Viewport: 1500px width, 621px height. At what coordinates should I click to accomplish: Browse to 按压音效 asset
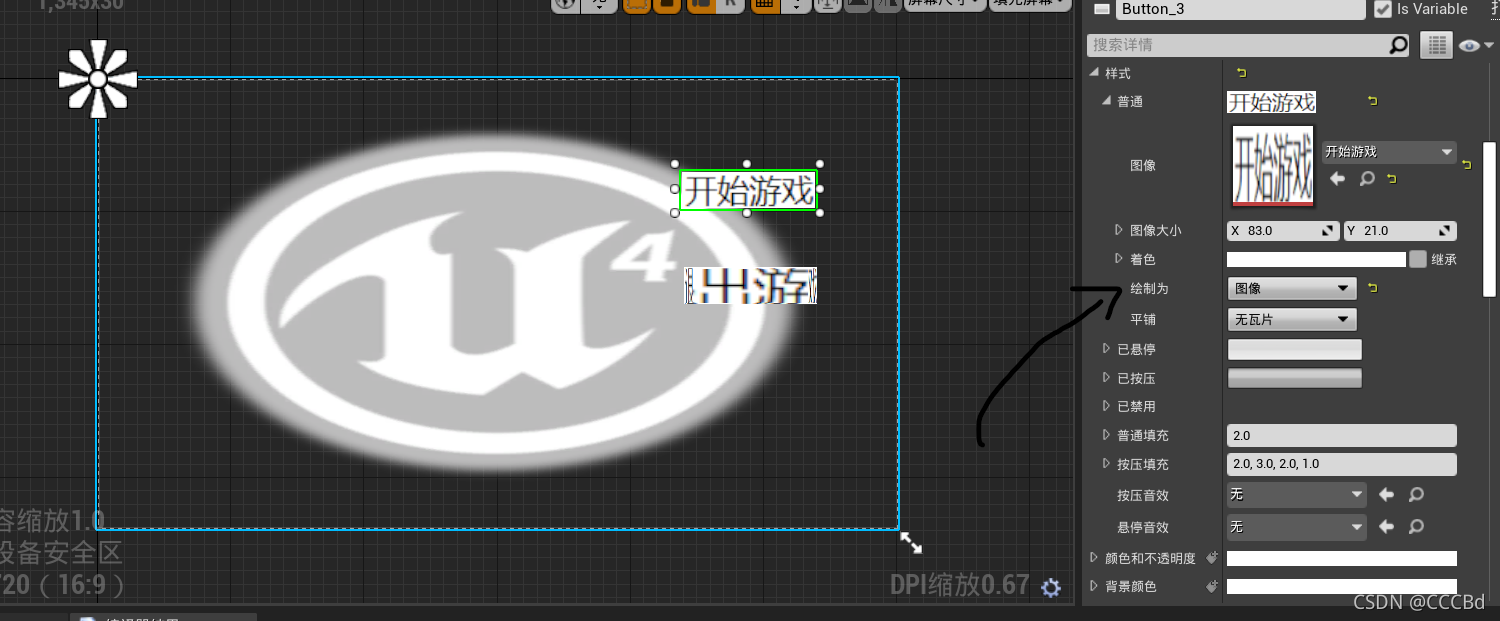(x=1416, y=494)
